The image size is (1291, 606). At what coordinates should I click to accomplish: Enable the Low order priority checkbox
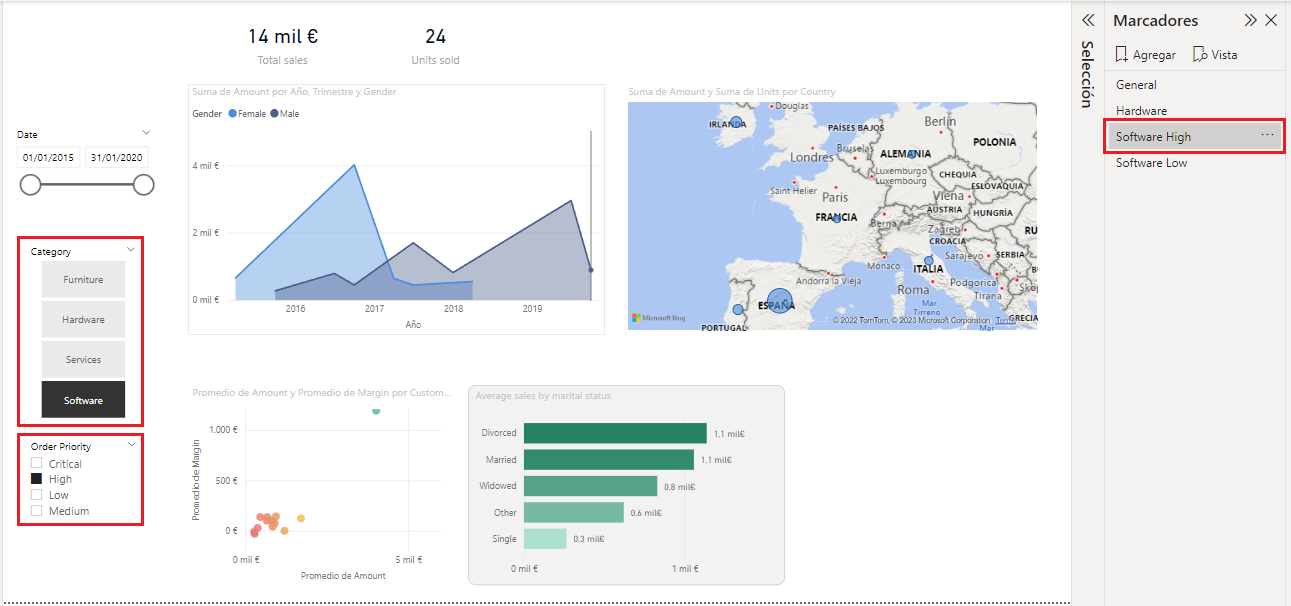[x=37, y=495]
